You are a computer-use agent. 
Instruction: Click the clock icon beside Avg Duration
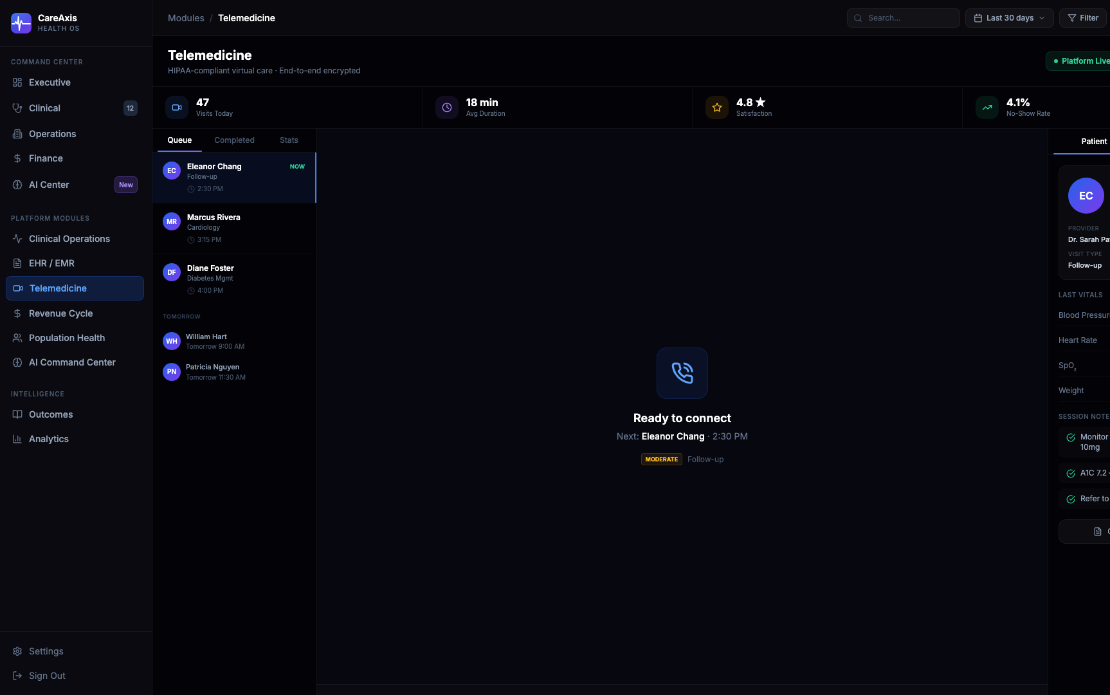[x=447, y=108]
